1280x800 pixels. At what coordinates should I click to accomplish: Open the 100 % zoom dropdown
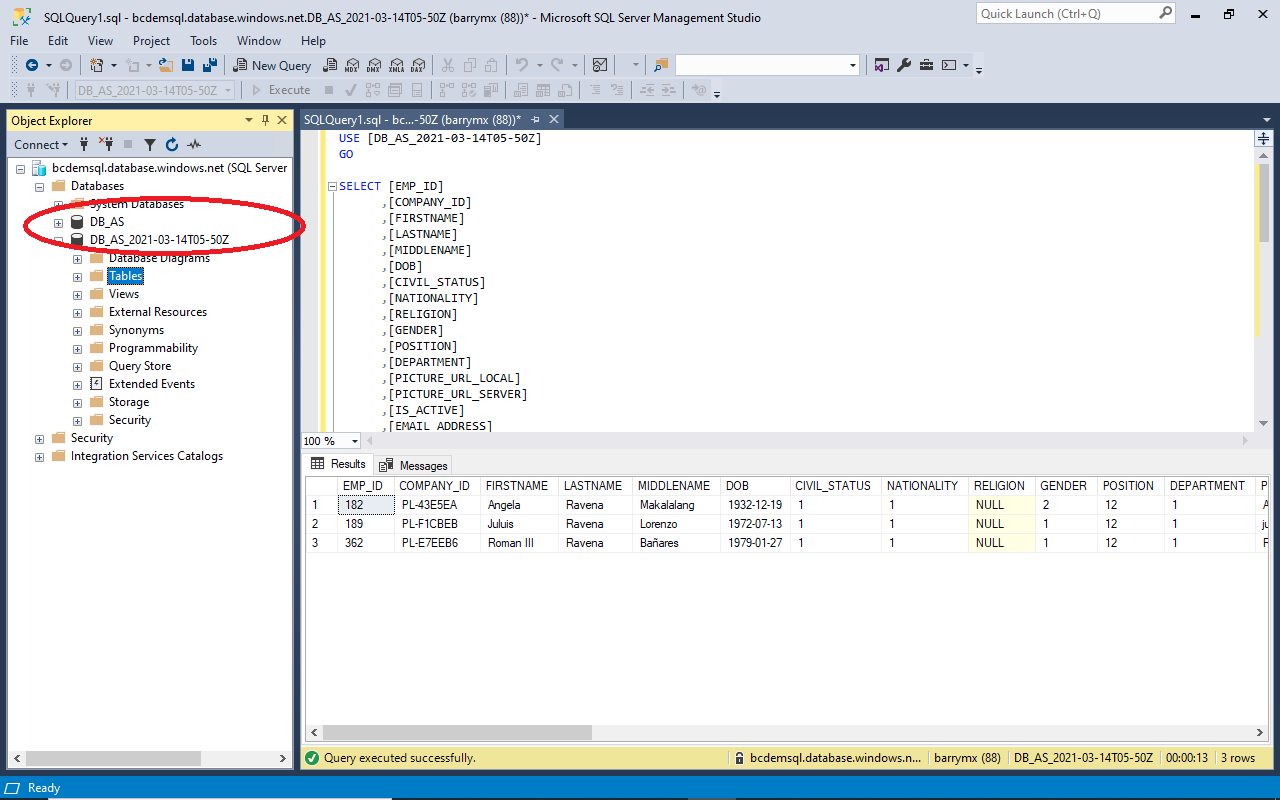tap(355, 441)
